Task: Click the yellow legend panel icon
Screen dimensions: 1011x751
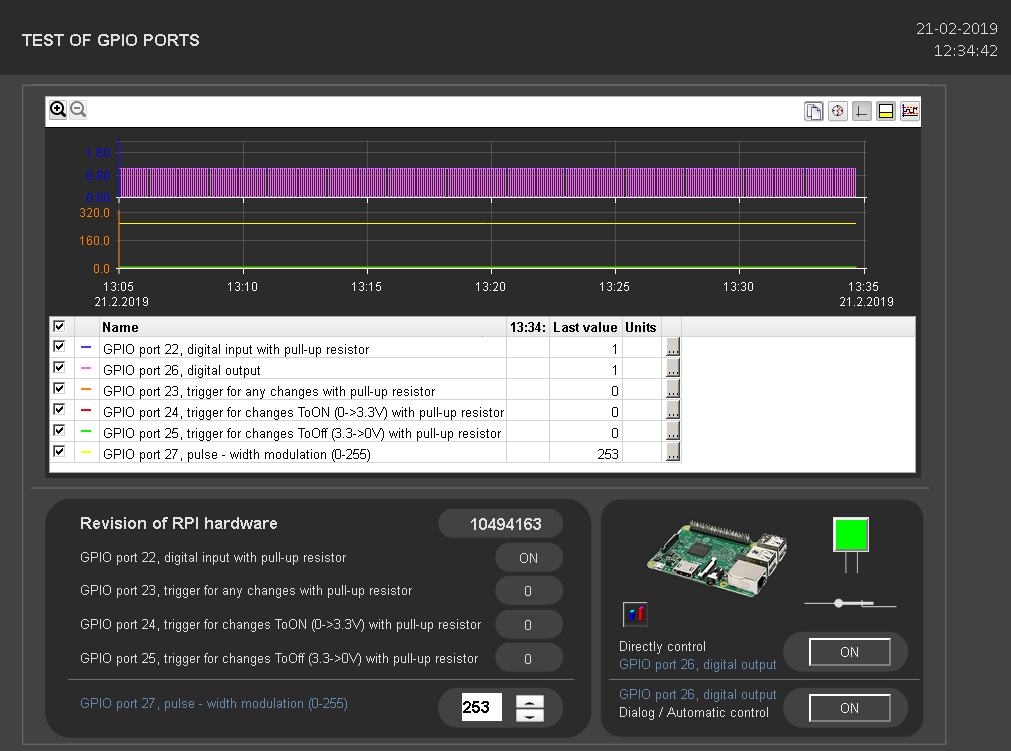Action: point(885,111)
